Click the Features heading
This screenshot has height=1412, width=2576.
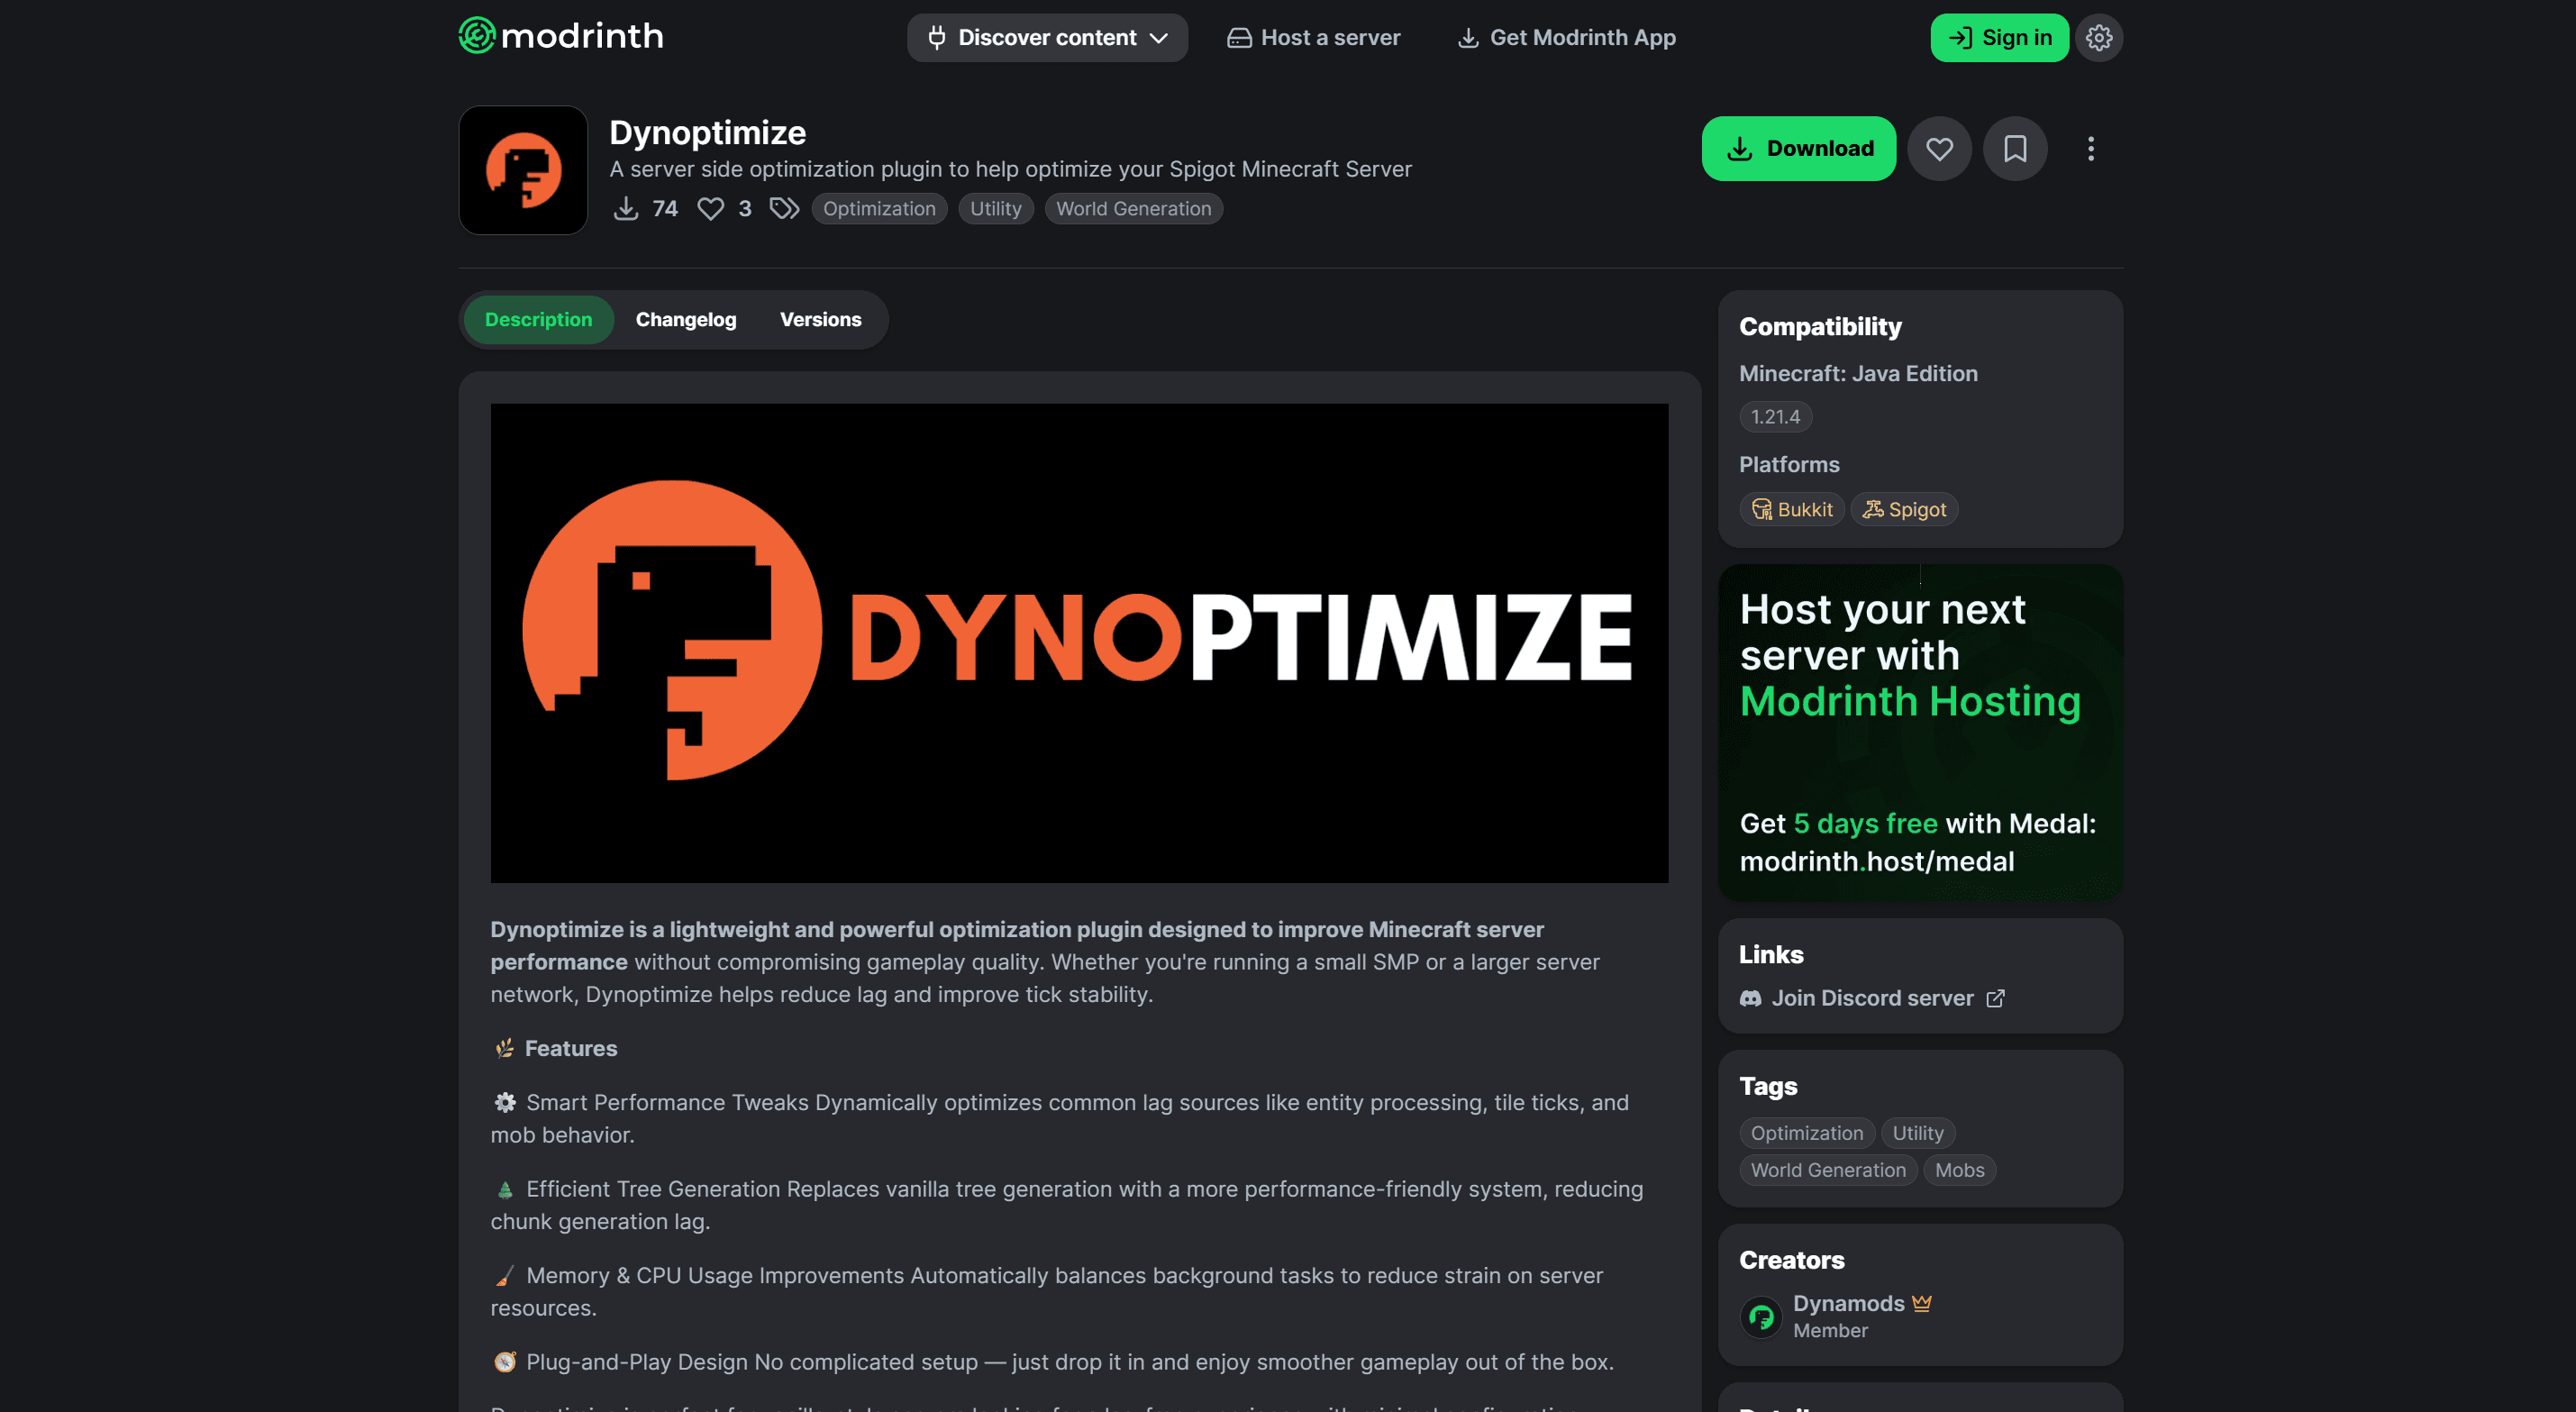tap(570, 1048)
